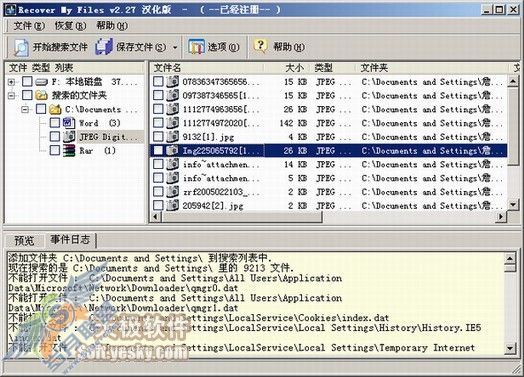Click the file icon of 1112774972020[

pyautogui.click(x=172, y=123)
